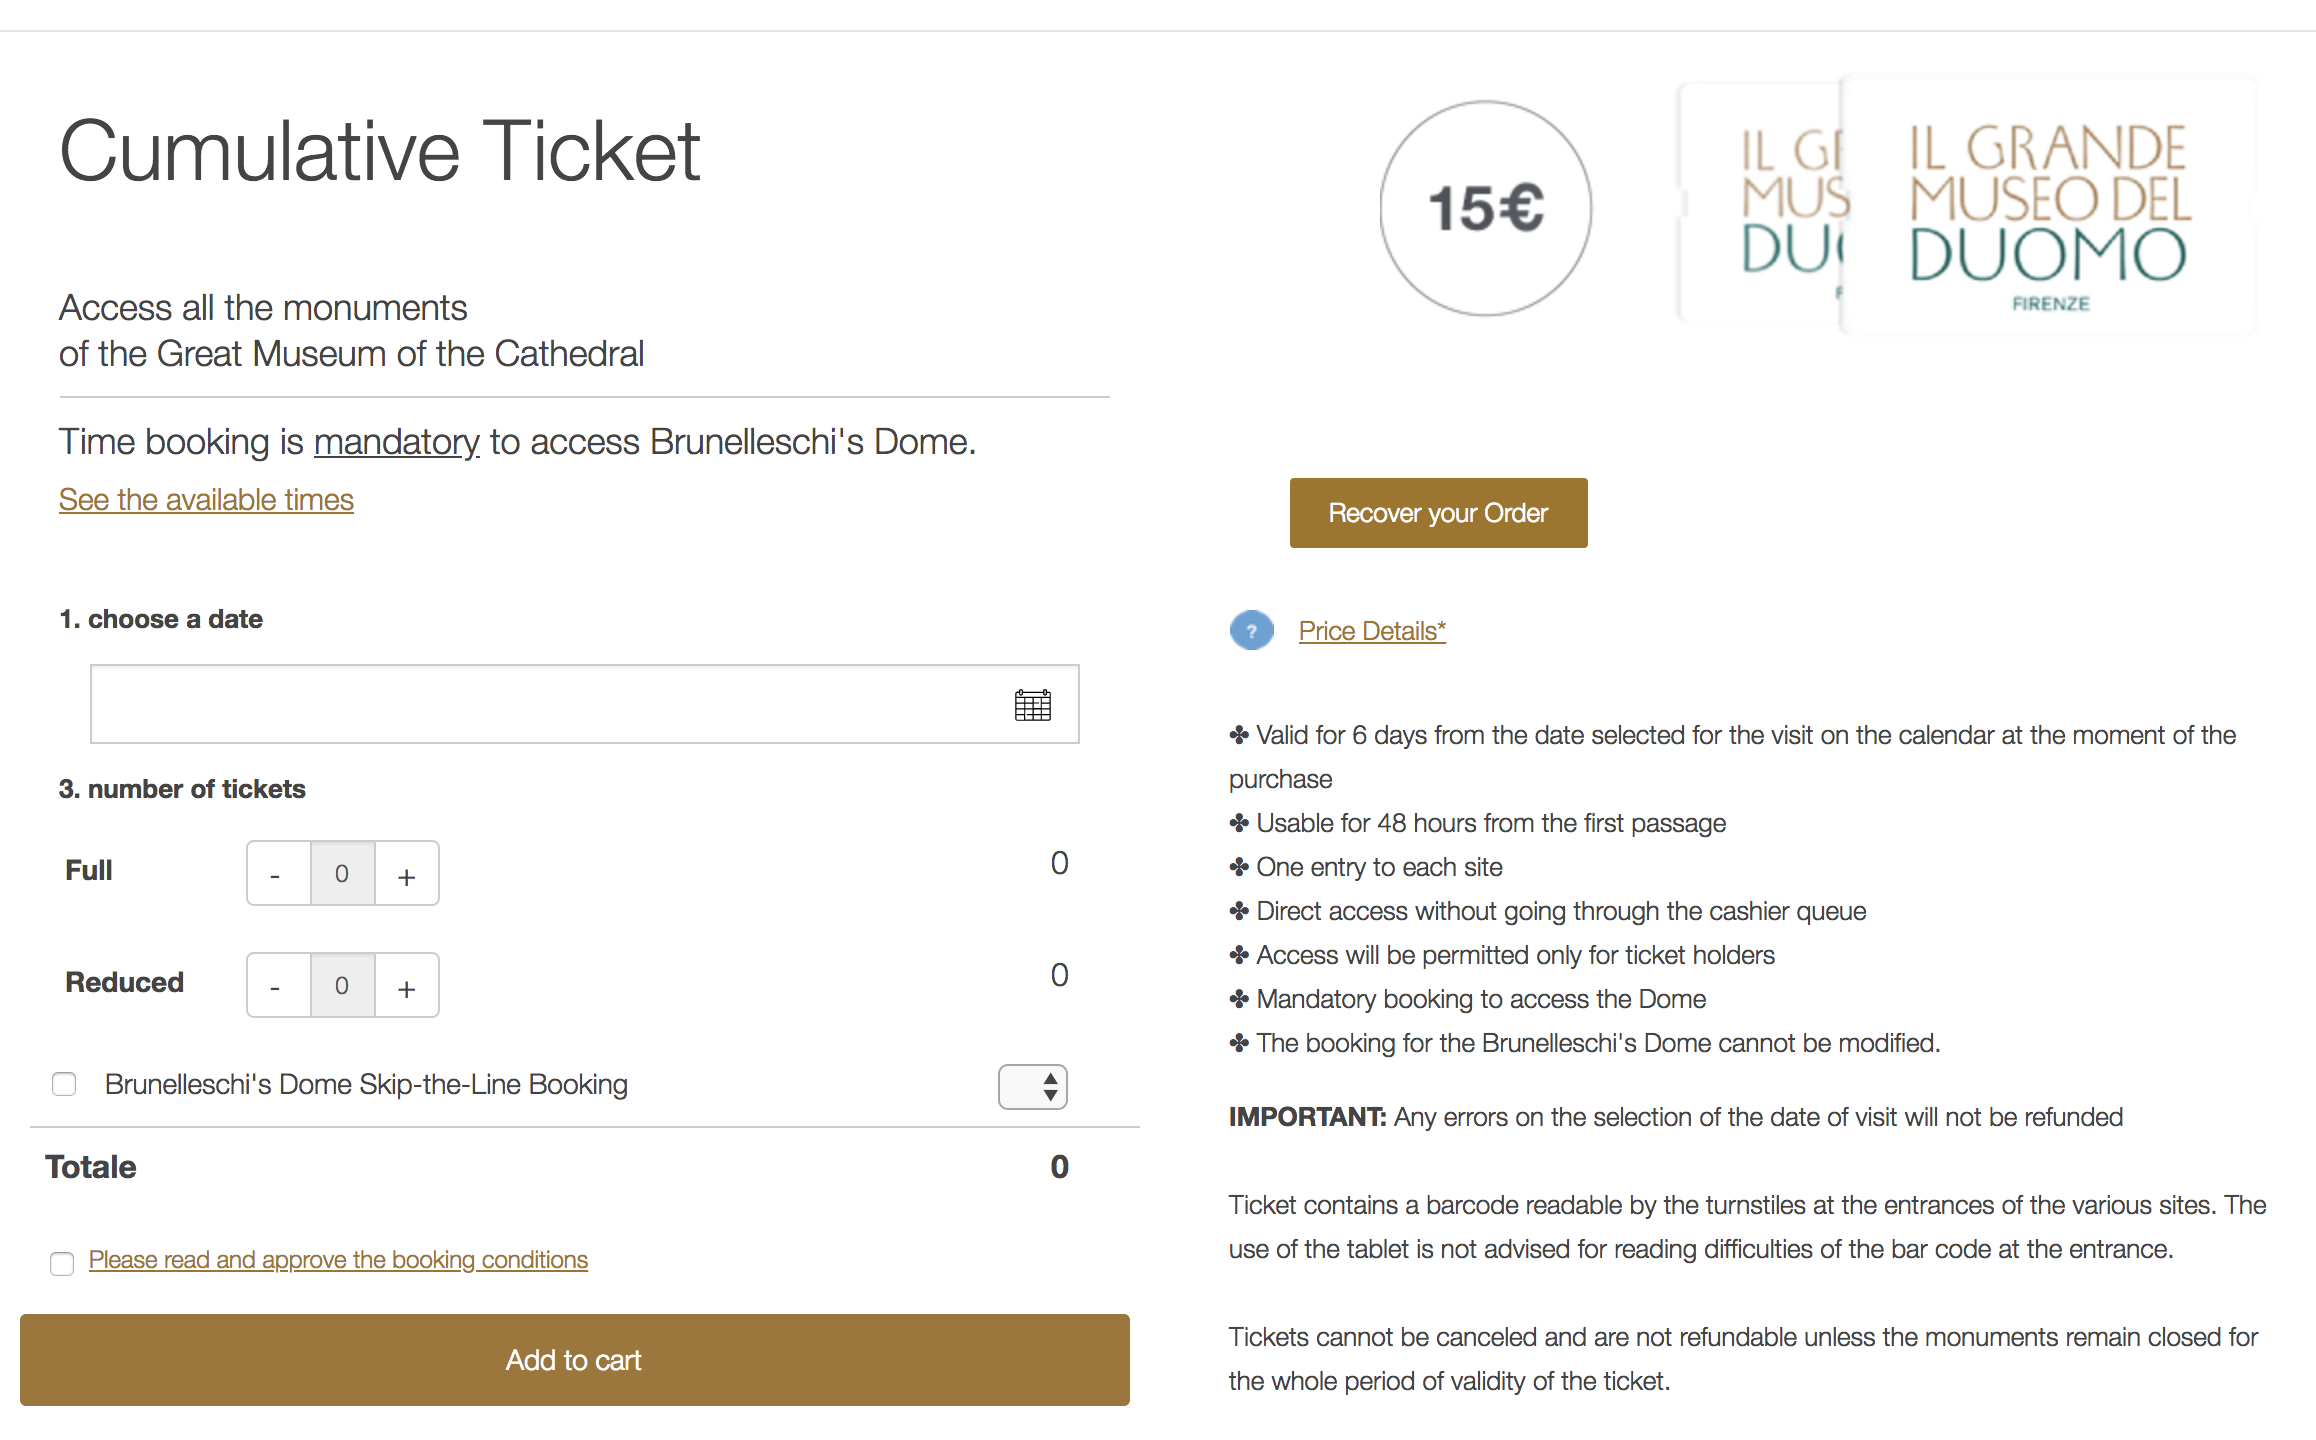Viewport: 2316px width, 1440px height.
Task: Select the Reduced ticket quantity field
Action: point(342,986)
